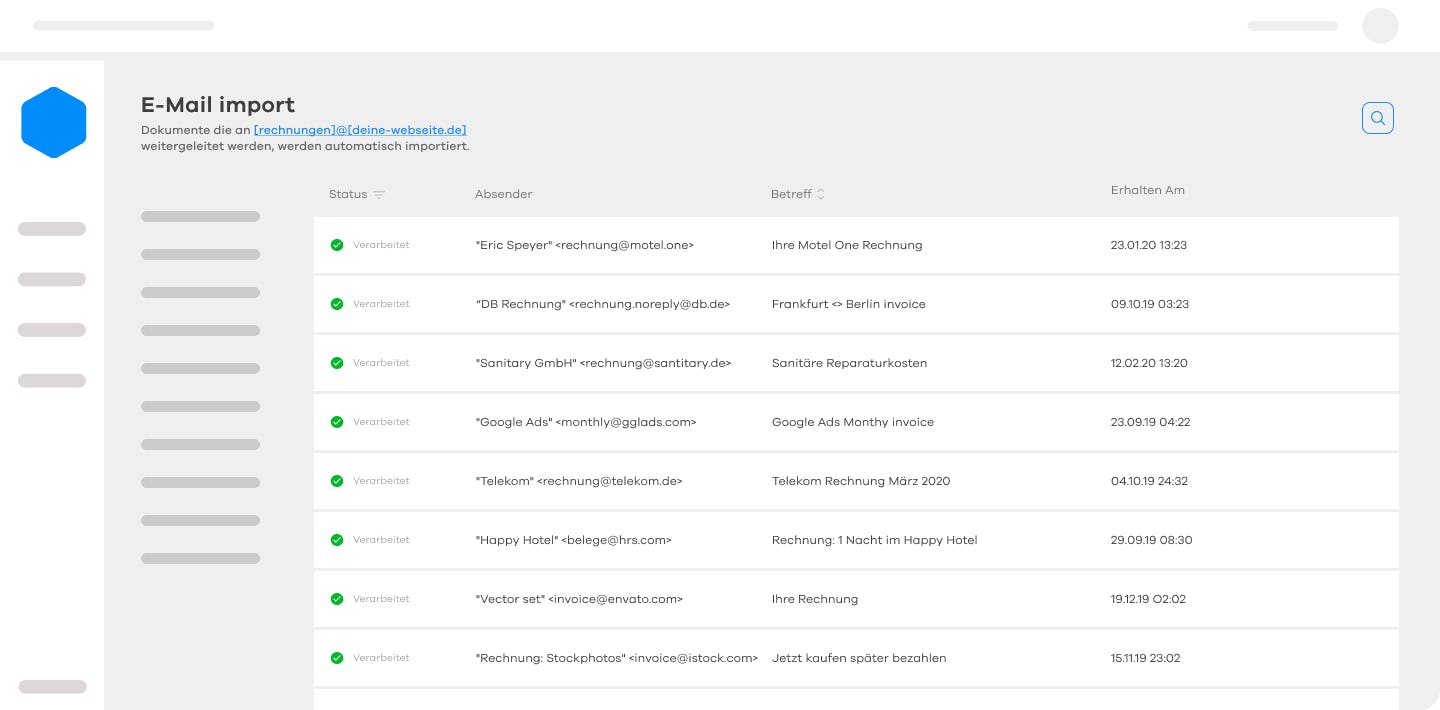Open the search magnifier icon
1440x710 pixels.
1377,118
